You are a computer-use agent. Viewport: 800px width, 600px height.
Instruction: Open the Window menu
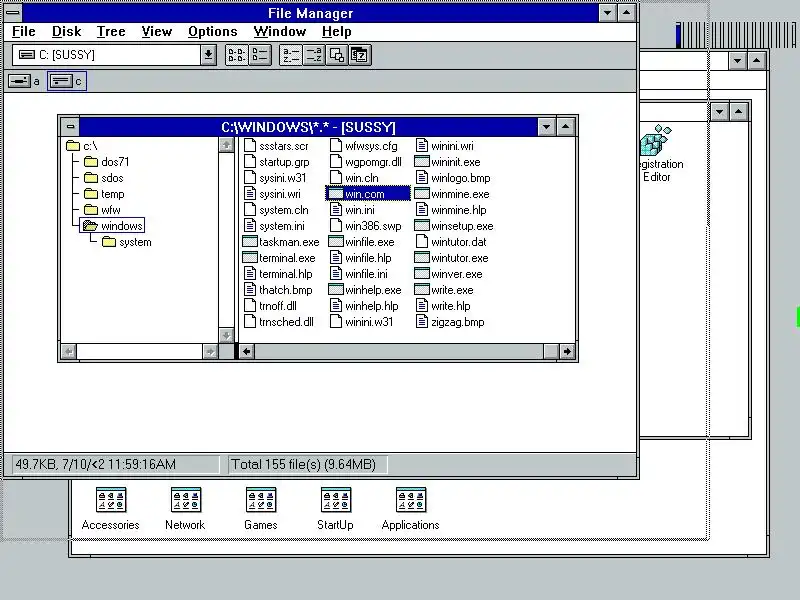point(280,32)
